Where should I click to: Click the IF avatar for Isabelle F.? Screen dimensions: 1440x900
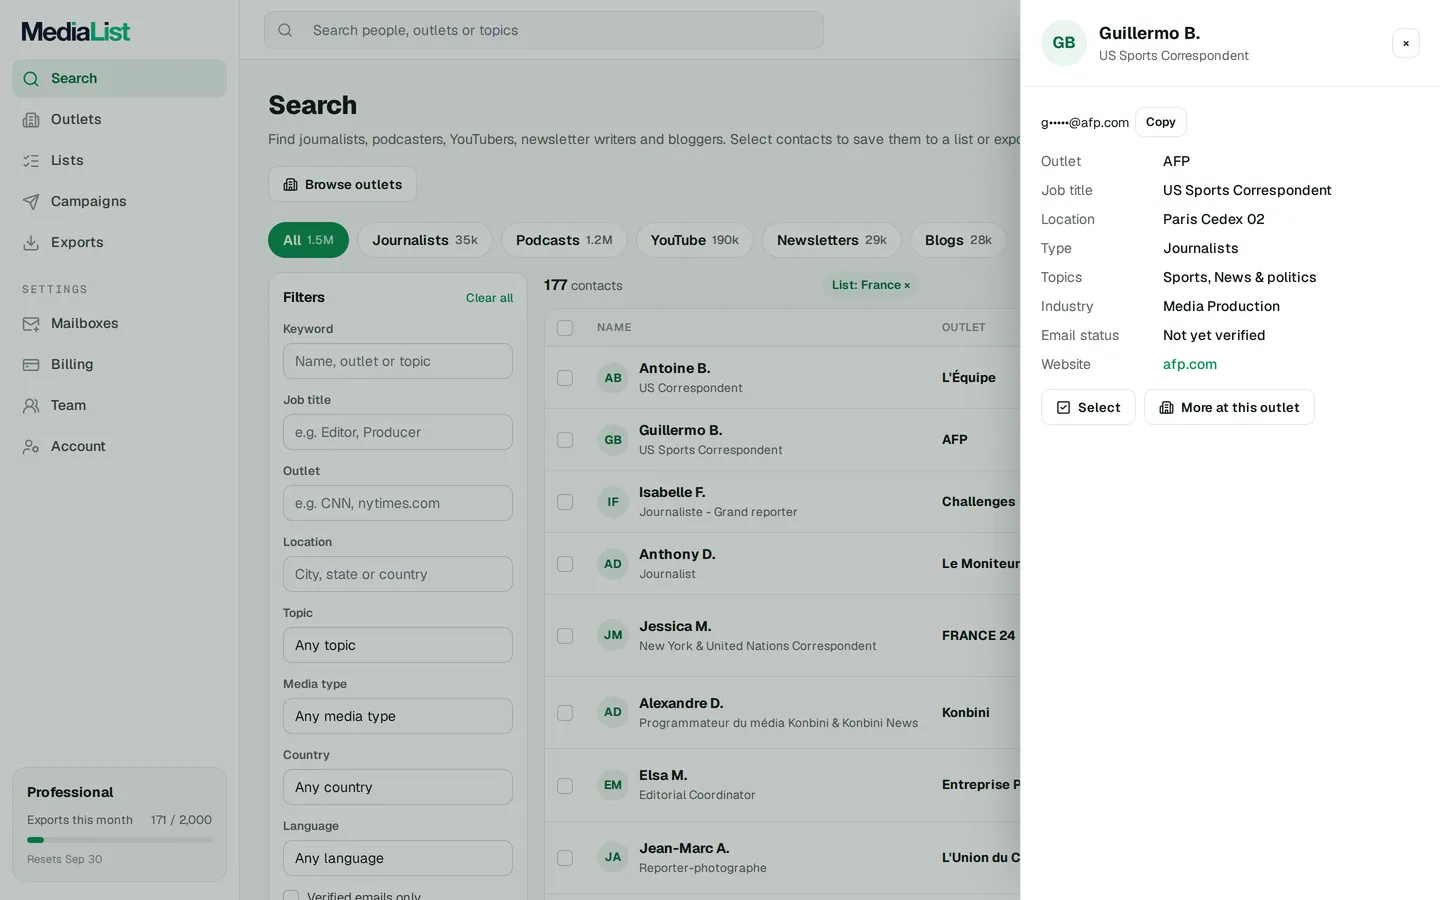(613, 502)
